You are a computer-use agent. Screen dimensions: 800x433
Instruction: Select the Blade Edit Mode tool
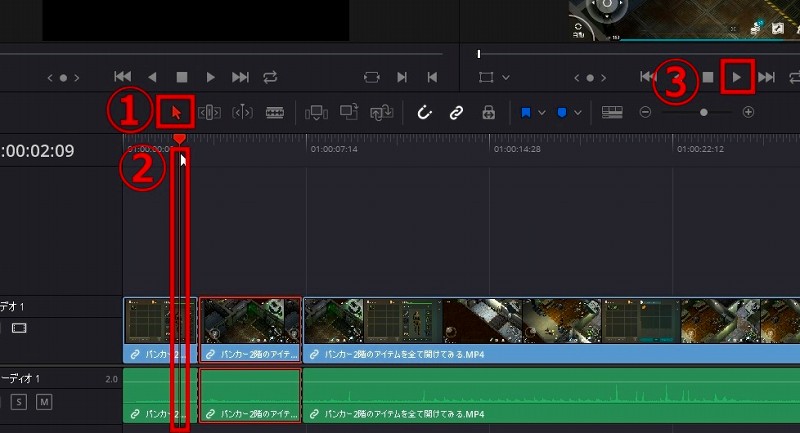coord(274,113)
